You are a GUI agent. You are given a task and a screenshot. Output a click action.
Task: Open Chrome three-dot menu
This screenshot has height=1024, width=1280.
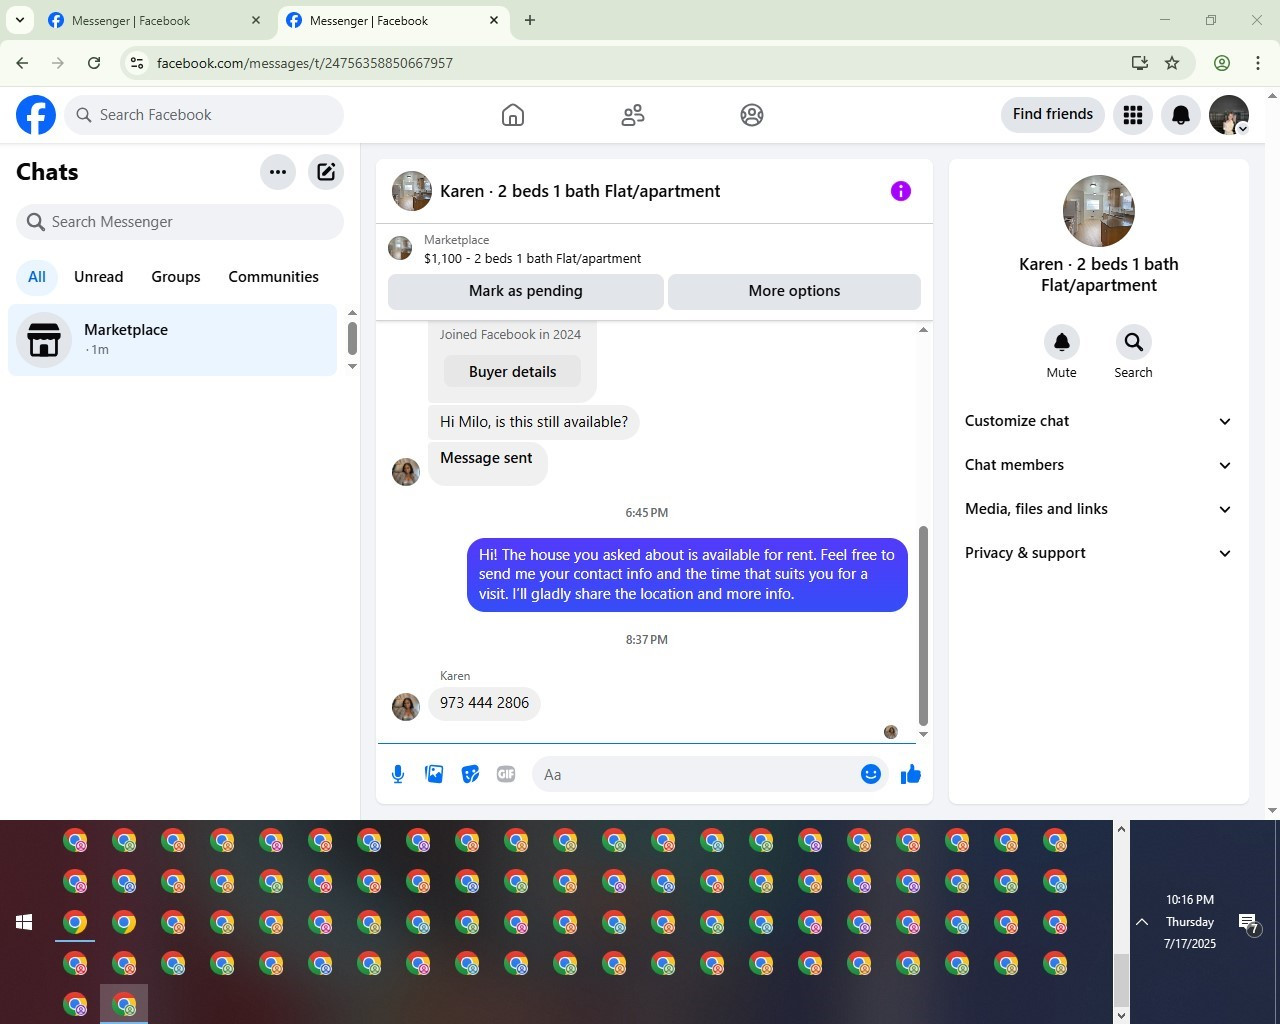pyautogui.click(x=1258, y=63)
